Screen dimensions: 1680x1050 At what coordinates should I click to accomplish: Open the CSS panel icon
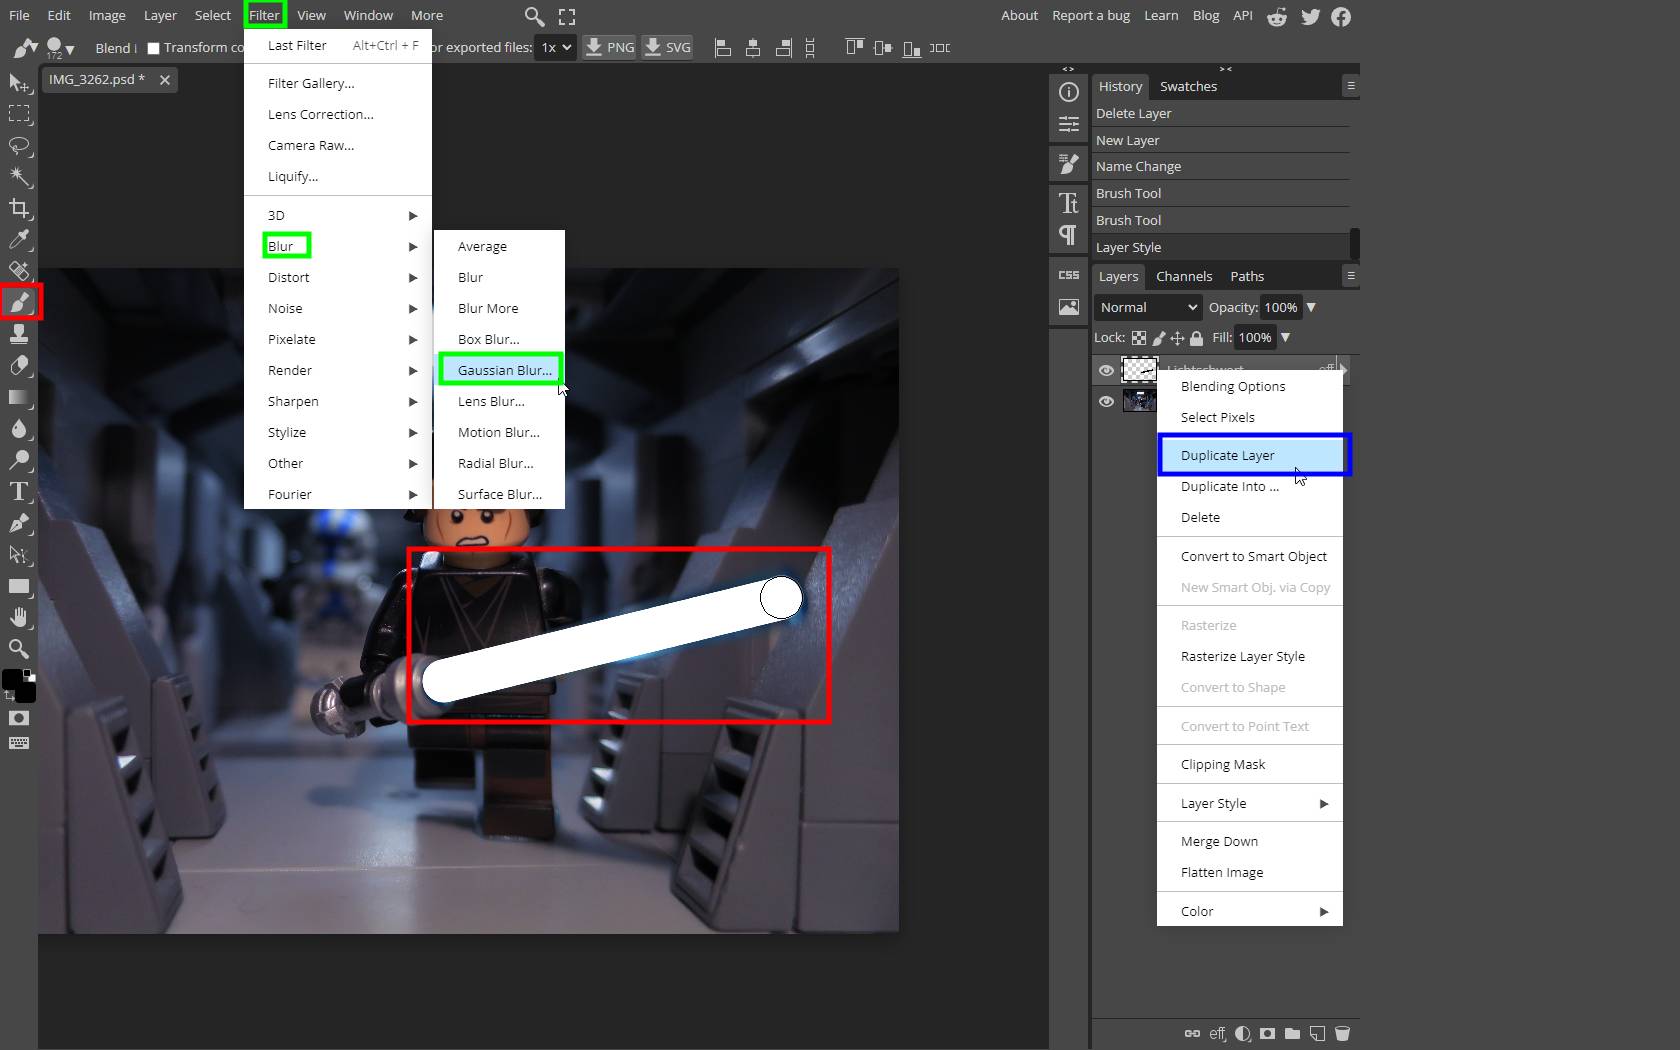tap(1069, 275)
